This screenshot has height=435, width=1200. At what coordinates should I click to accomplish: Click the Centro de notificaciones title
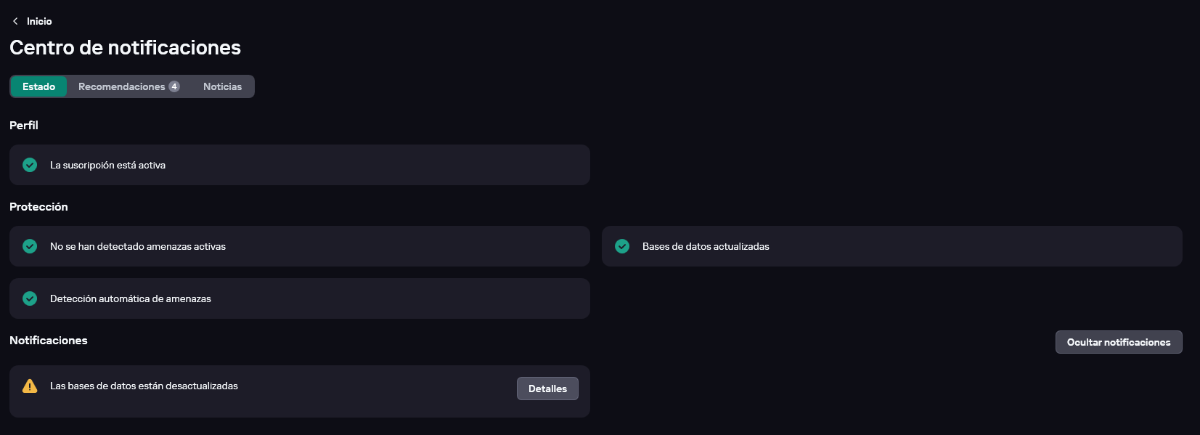point(125,47)
